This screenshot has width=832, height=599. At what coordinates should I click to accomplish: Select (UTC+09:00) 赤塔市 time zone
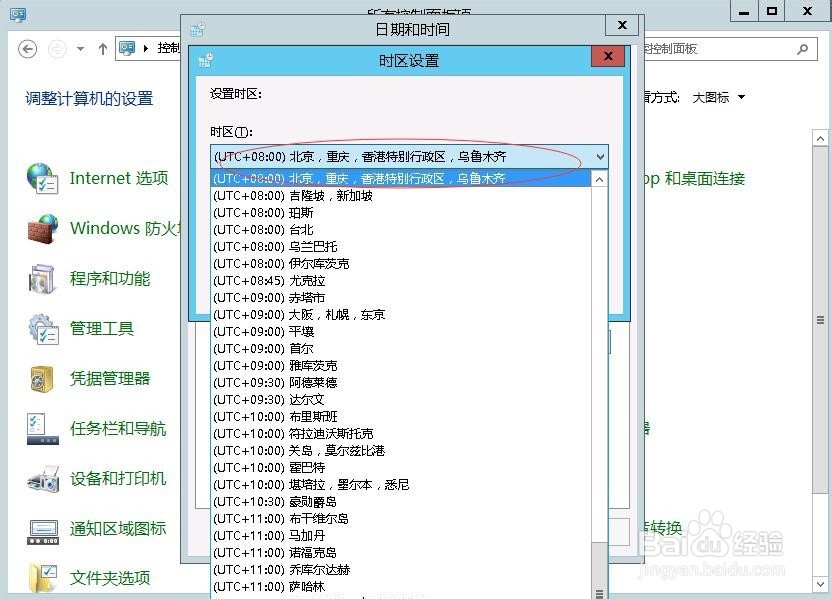click(401, 298)
